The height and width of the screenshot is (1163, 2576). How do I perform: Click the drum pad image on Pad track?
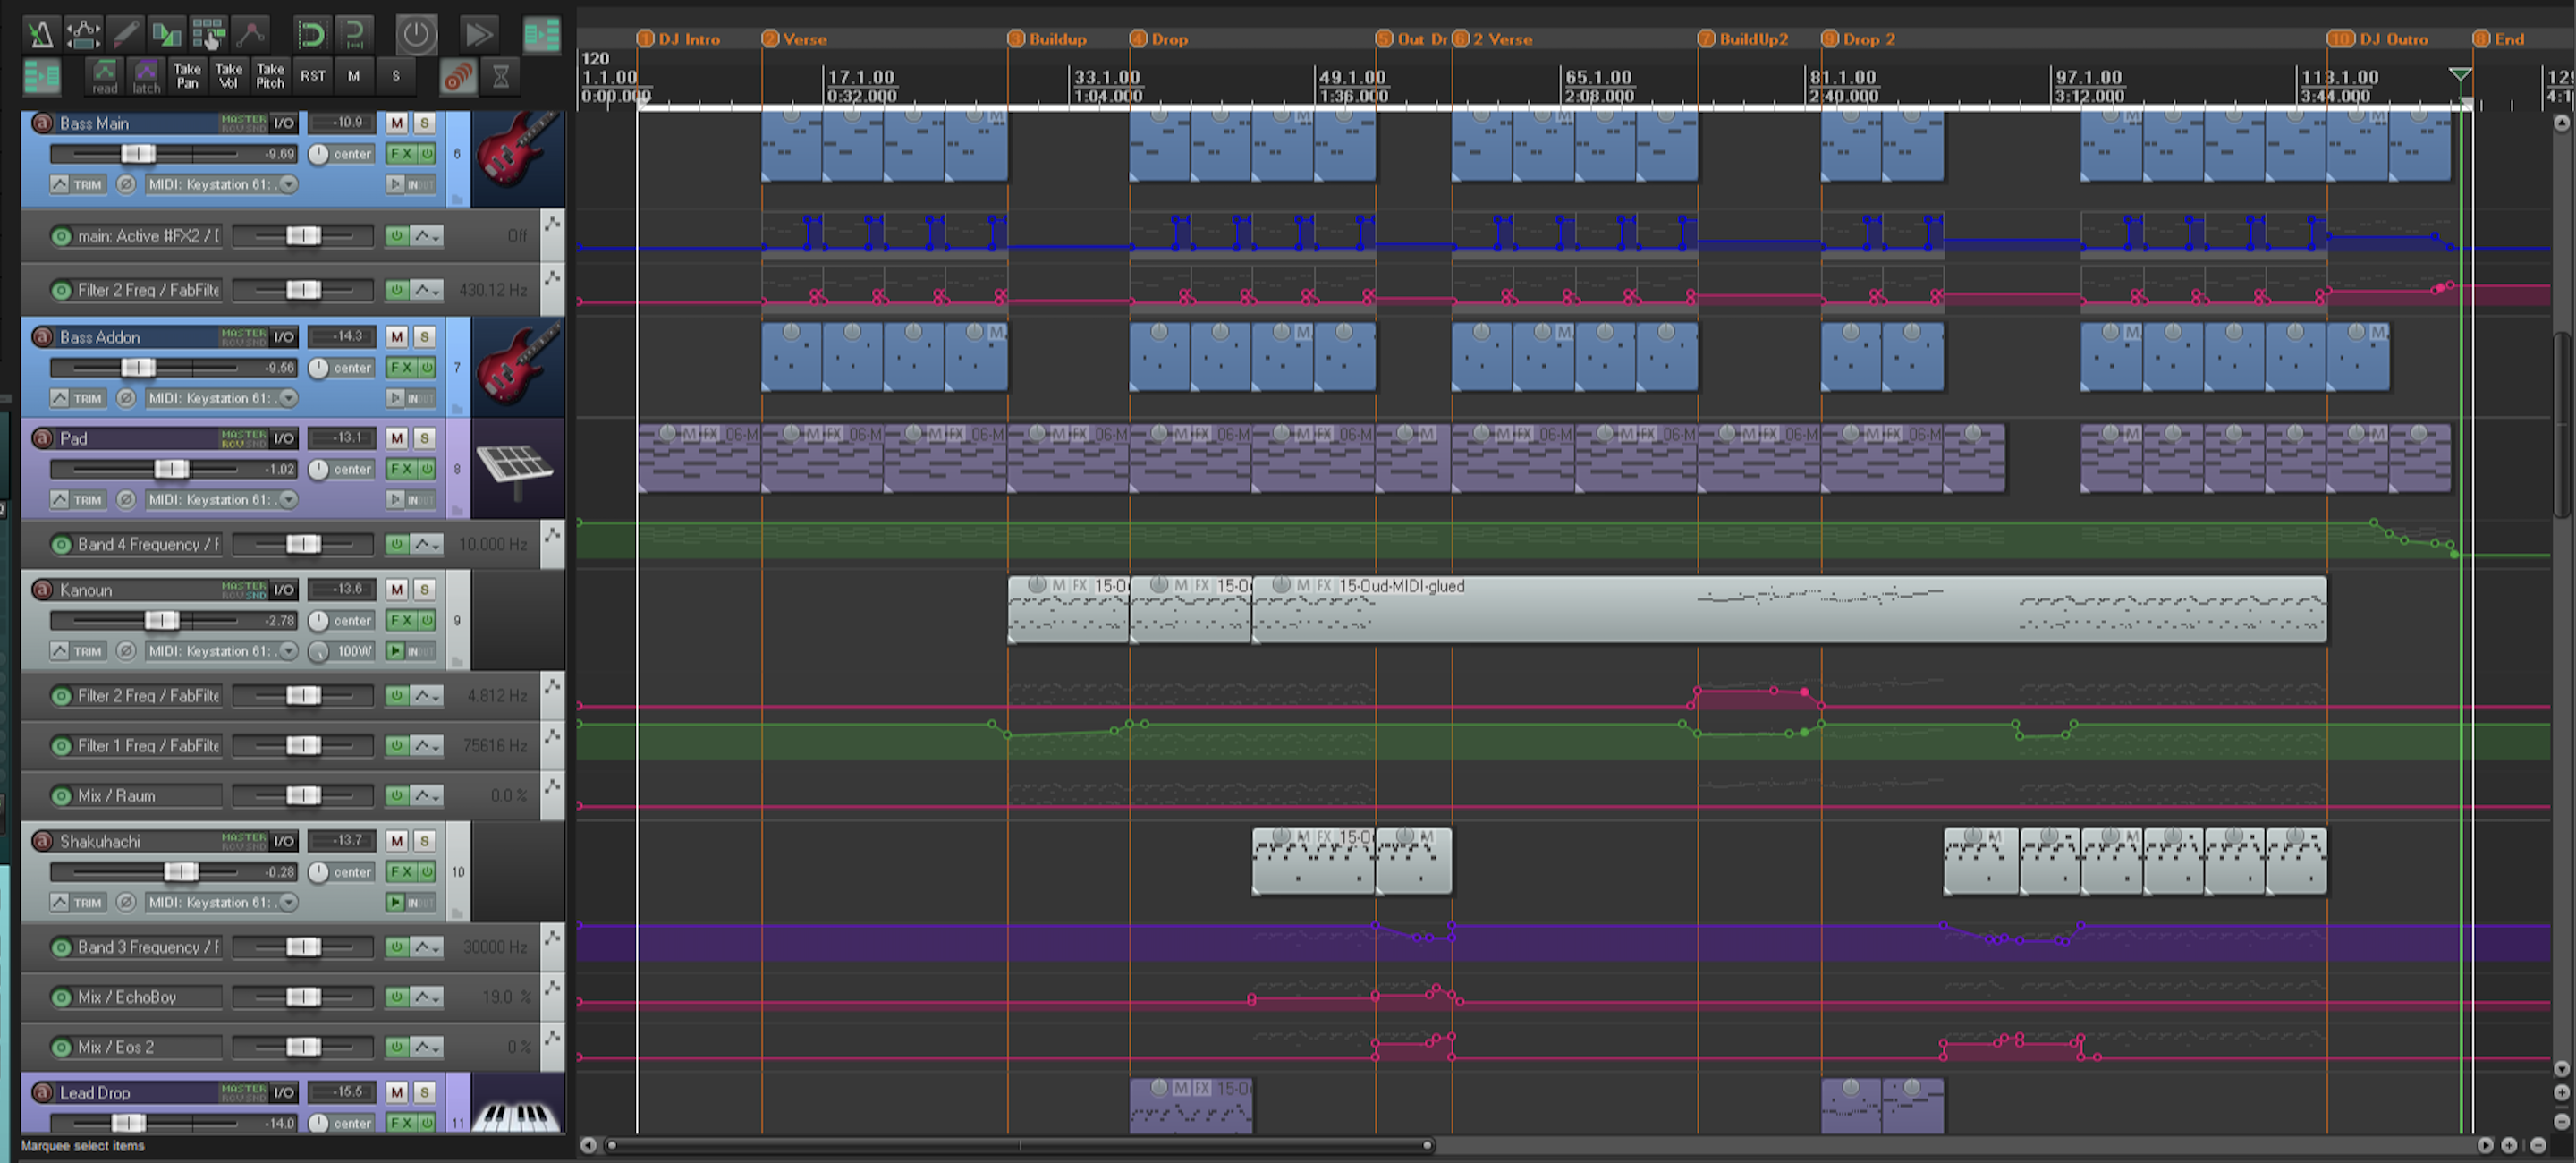[x=518, y=468]
